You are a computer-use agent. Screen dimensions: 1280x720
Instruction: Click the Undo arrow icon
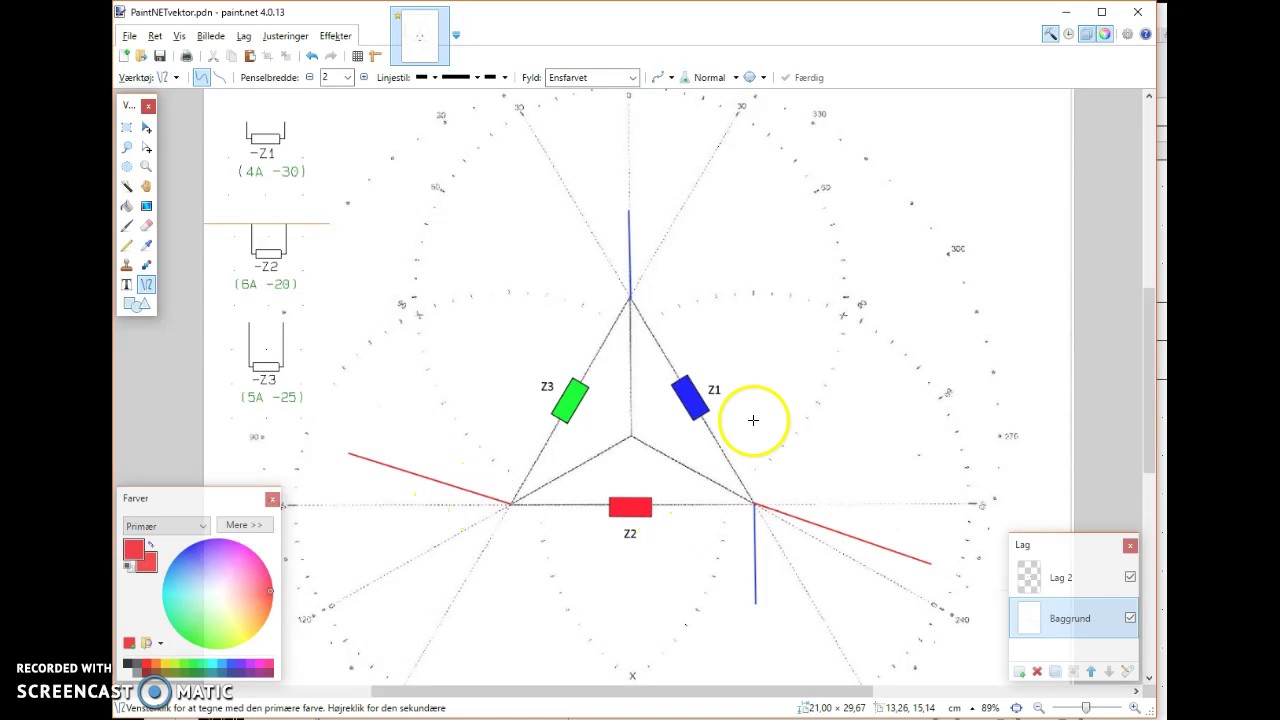[312, 56]
